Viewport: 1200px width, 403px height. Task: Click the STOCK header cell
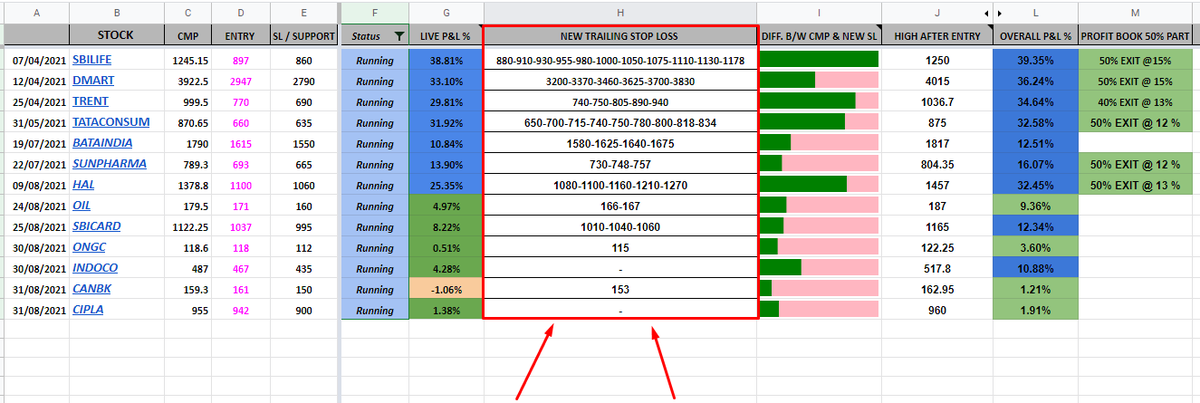[118, 36]
